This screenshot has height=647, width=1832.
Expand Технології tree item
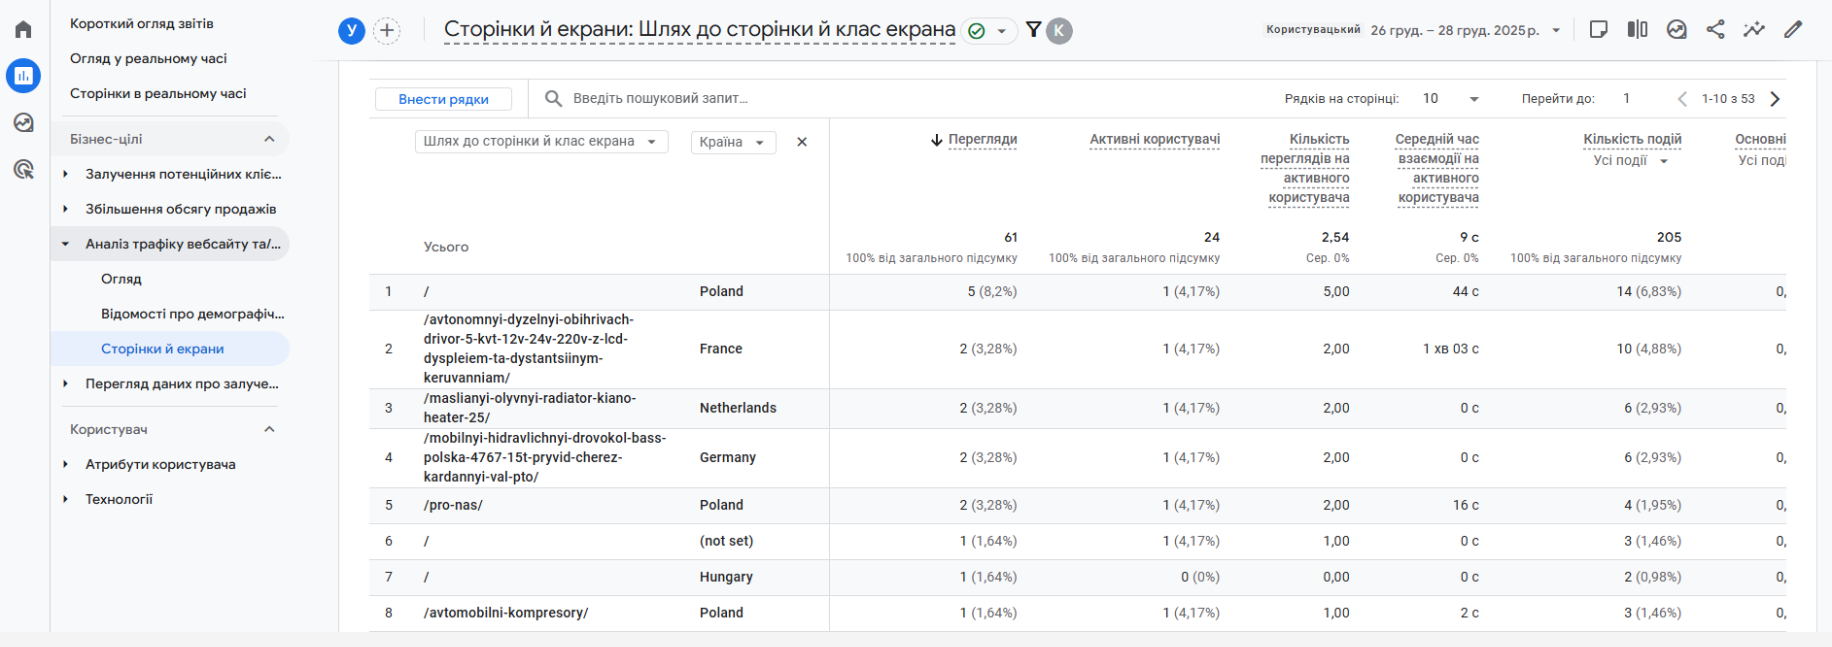(66, 499)
